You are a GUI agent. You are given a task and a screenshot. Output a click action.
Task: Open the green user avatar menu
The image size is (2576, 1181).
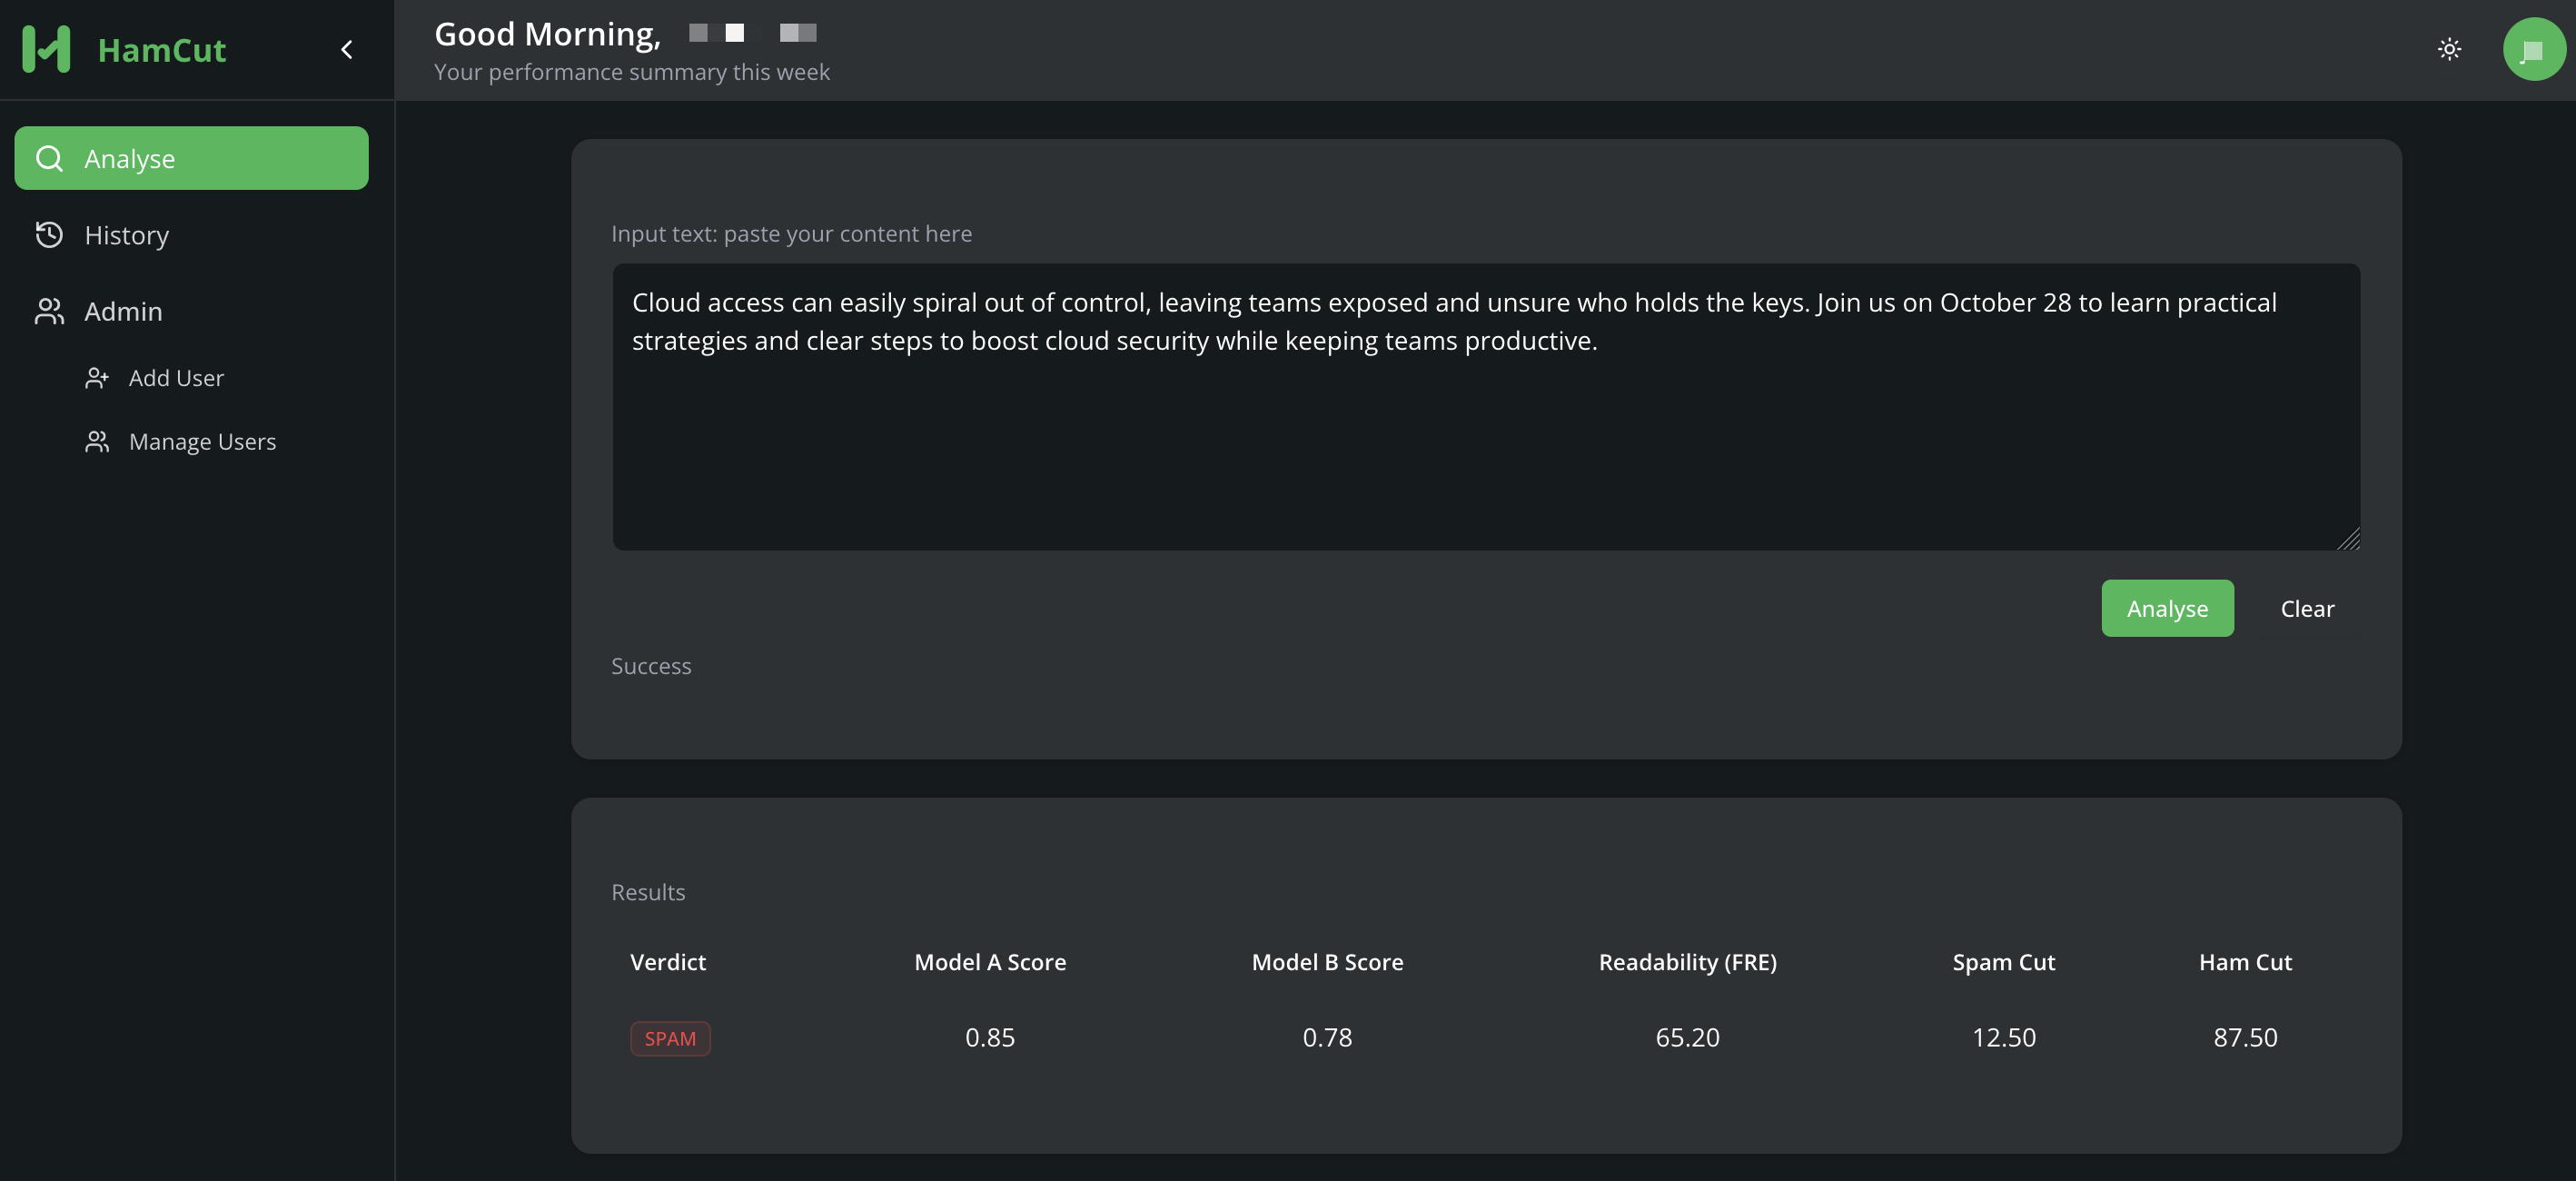pyautogui.click(x=2533, y=49)
